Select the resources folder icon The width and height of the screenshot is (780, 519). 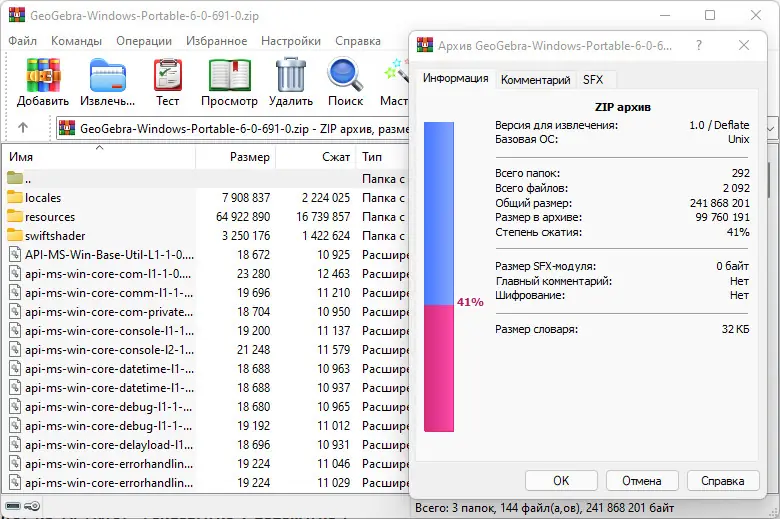coord(15,216)
